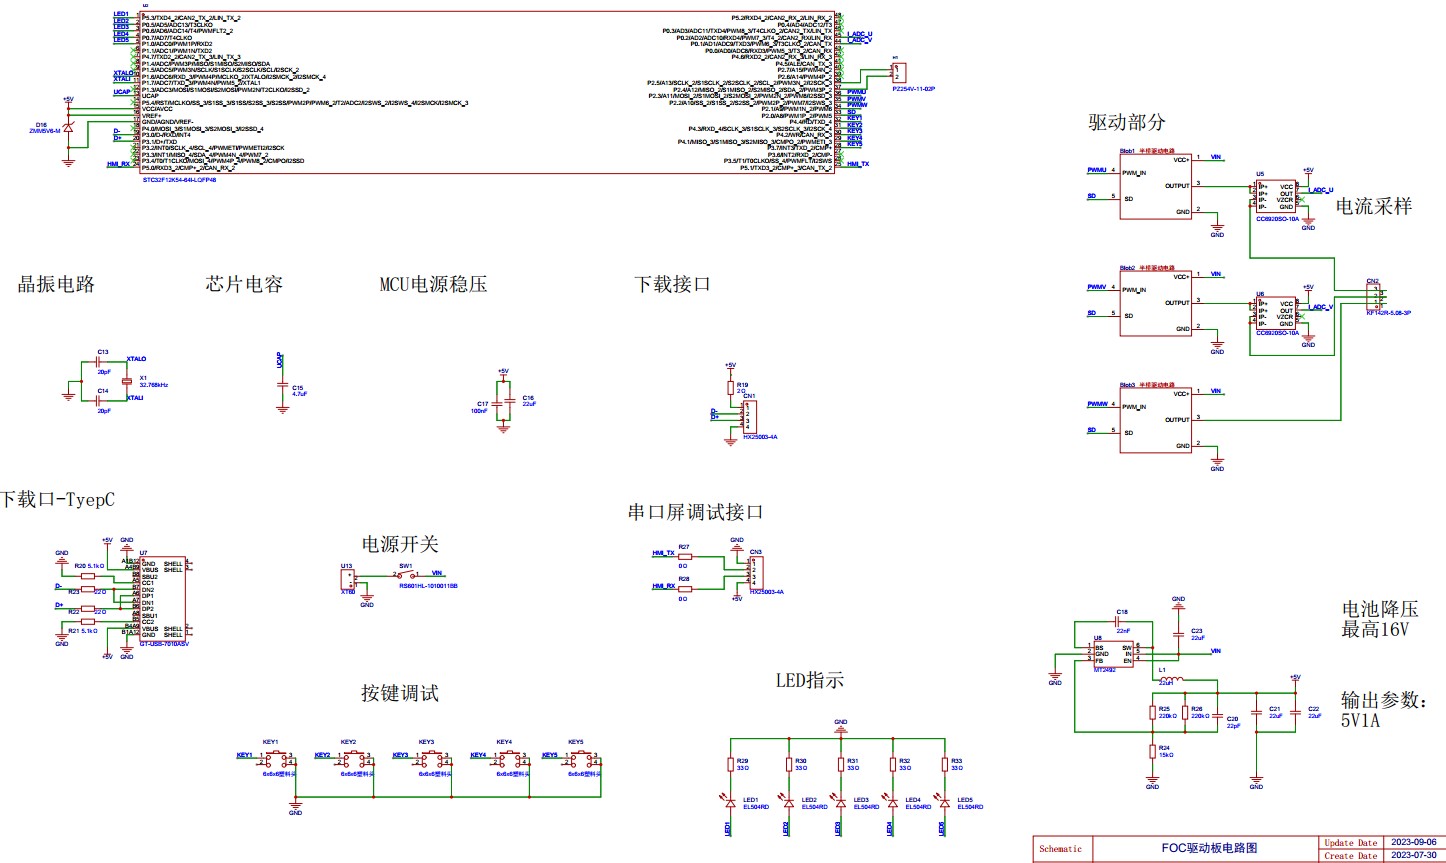Click the Create Date value 2023-07-30
This screenshot has height=863, width=1446.
point(1415,855)
